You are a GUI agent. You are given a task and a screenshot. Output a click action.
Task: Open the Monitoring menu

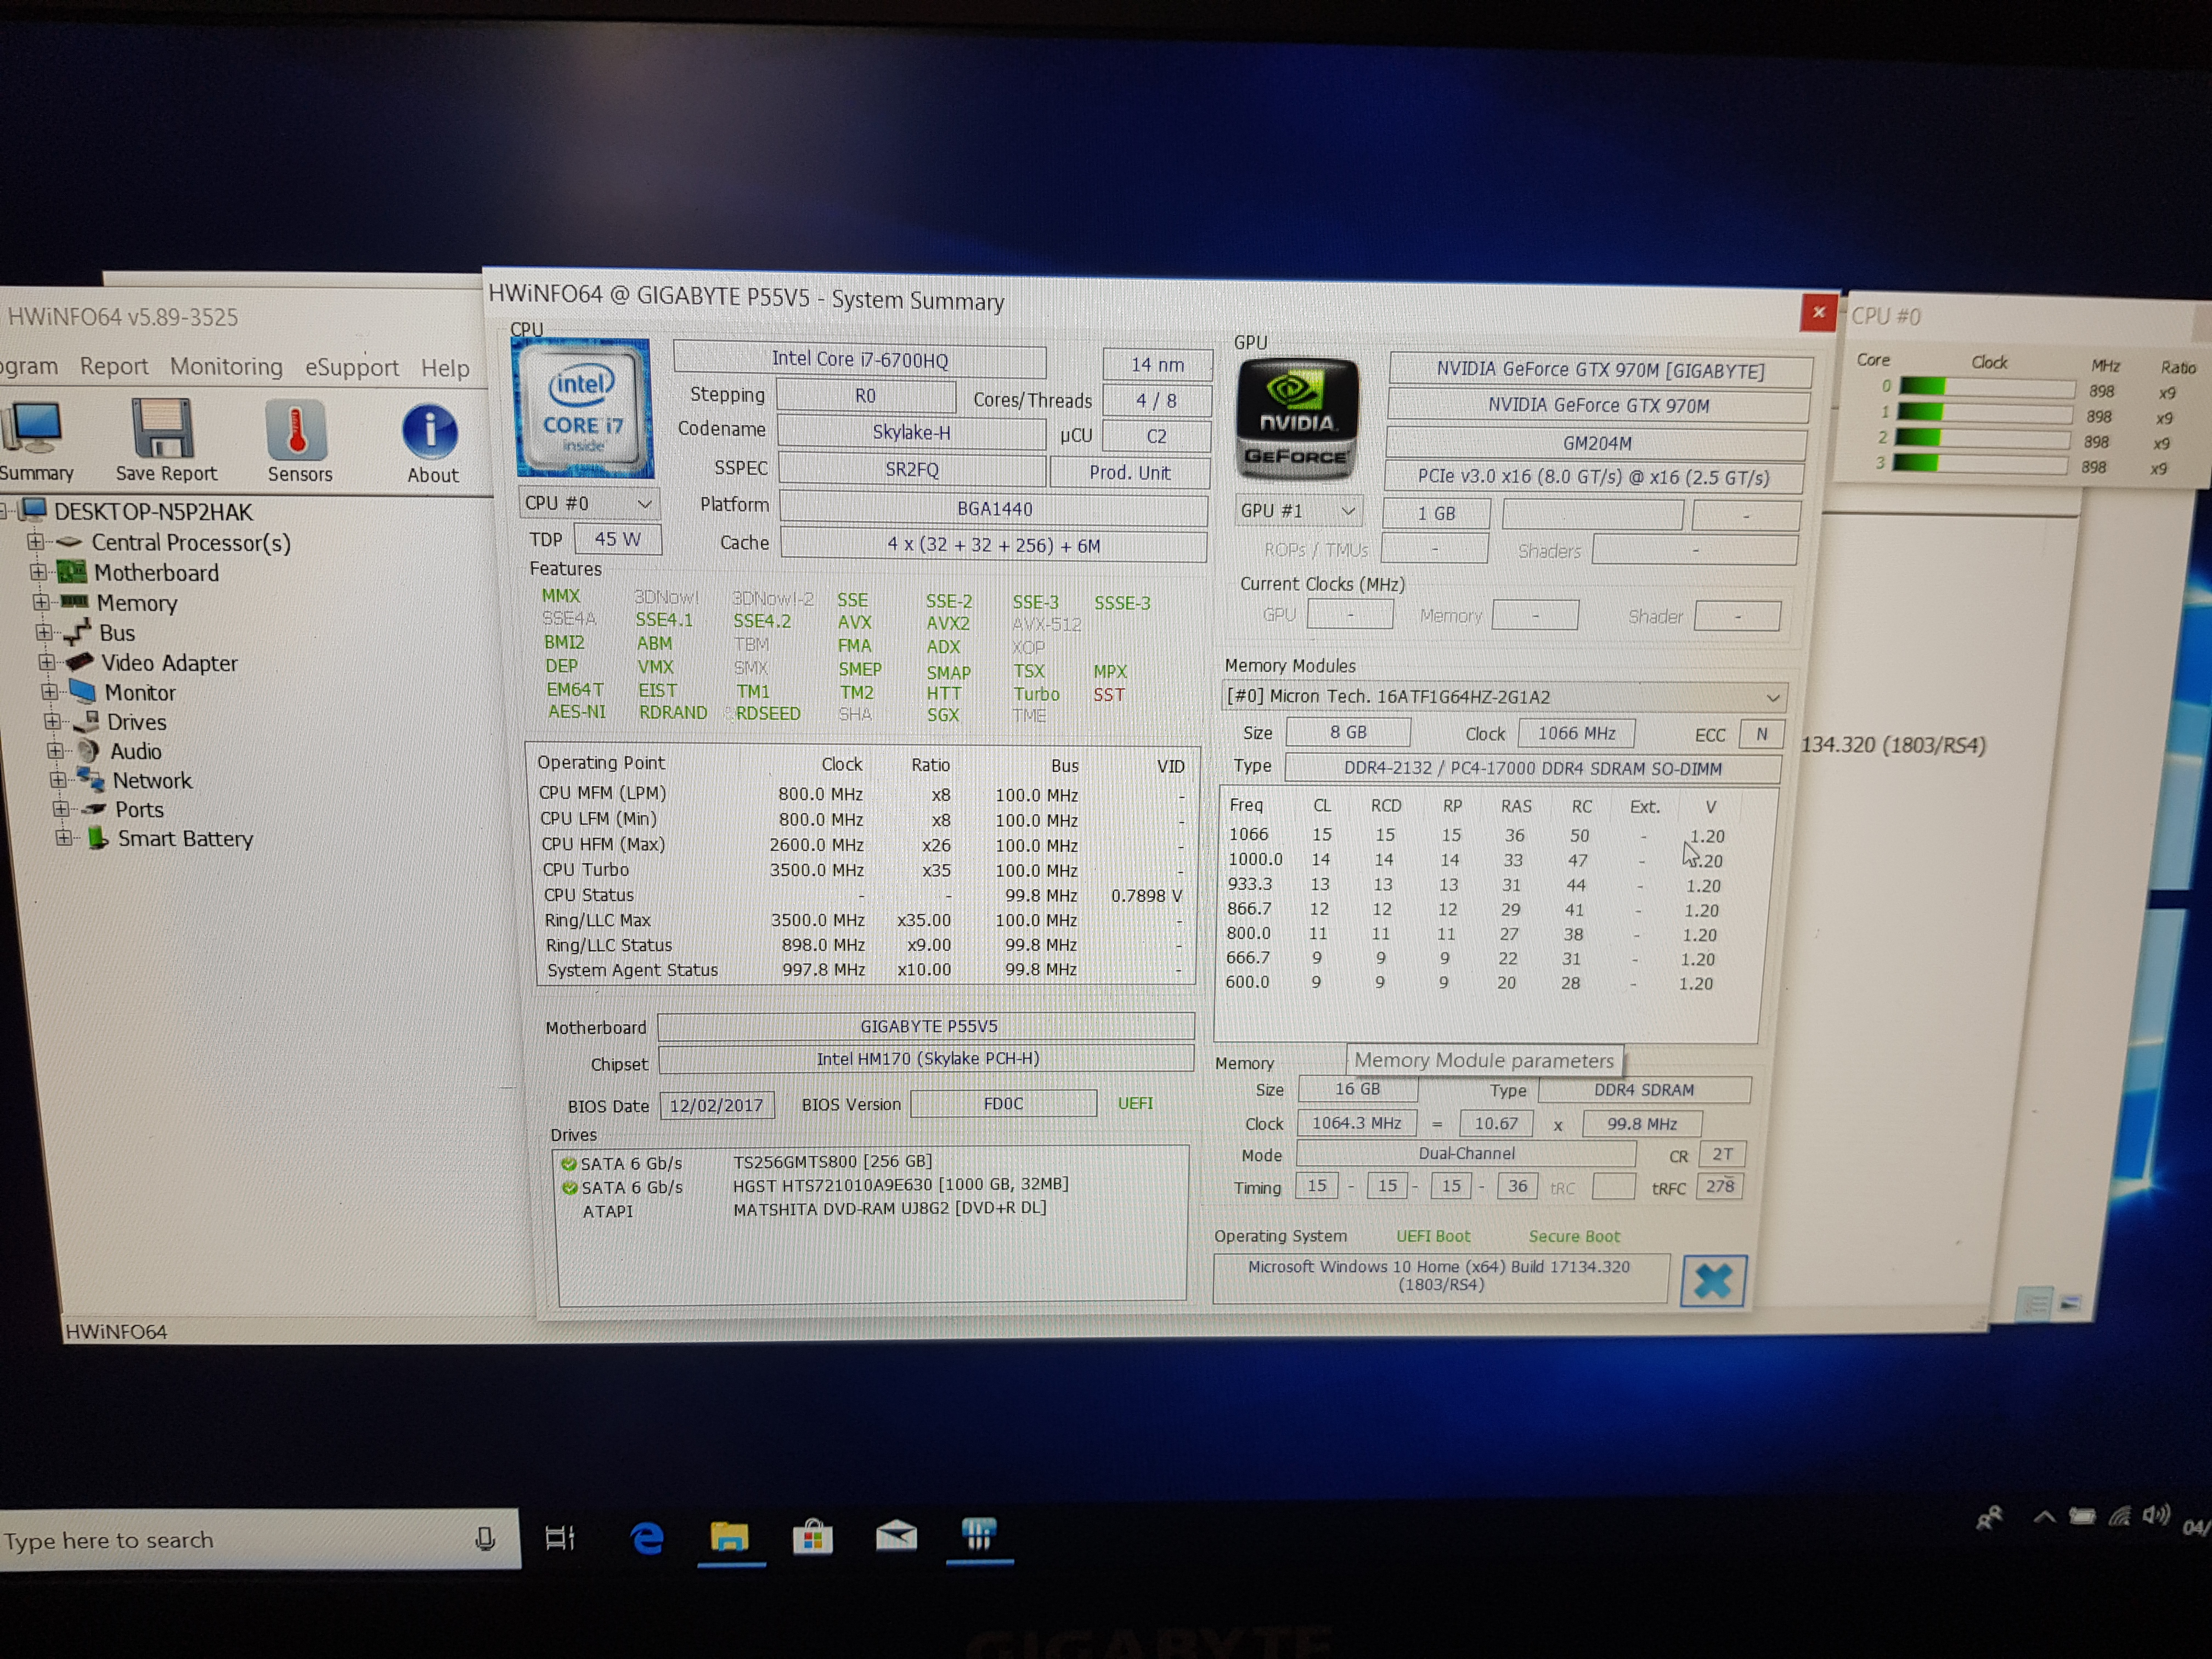(226, 366)
